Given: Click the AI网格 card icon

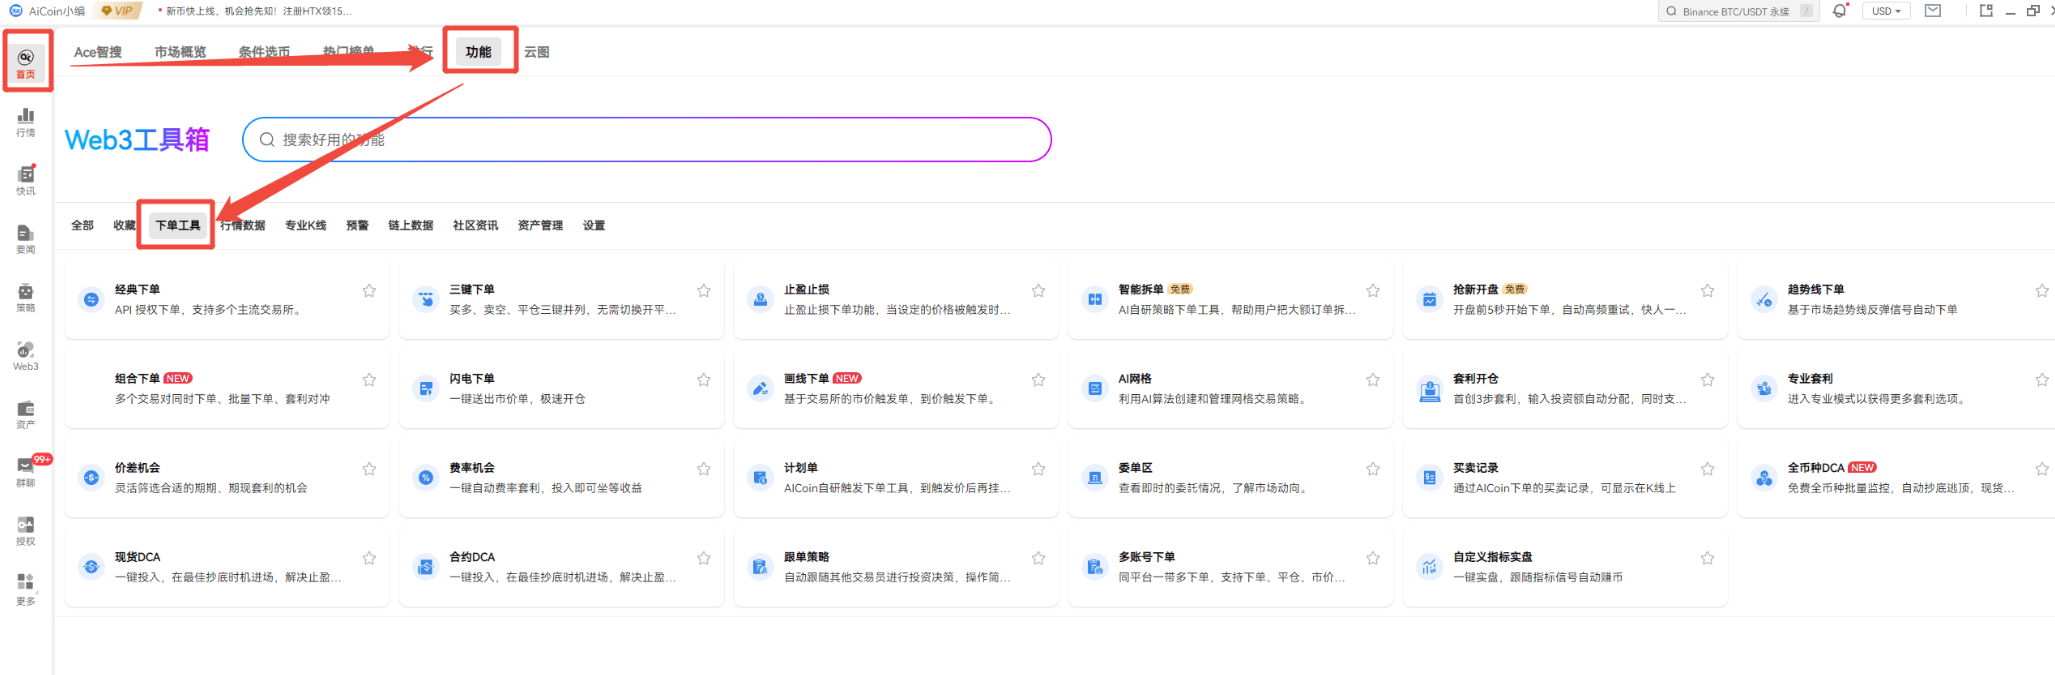Looking at the screenshot, I should 1095,388.
